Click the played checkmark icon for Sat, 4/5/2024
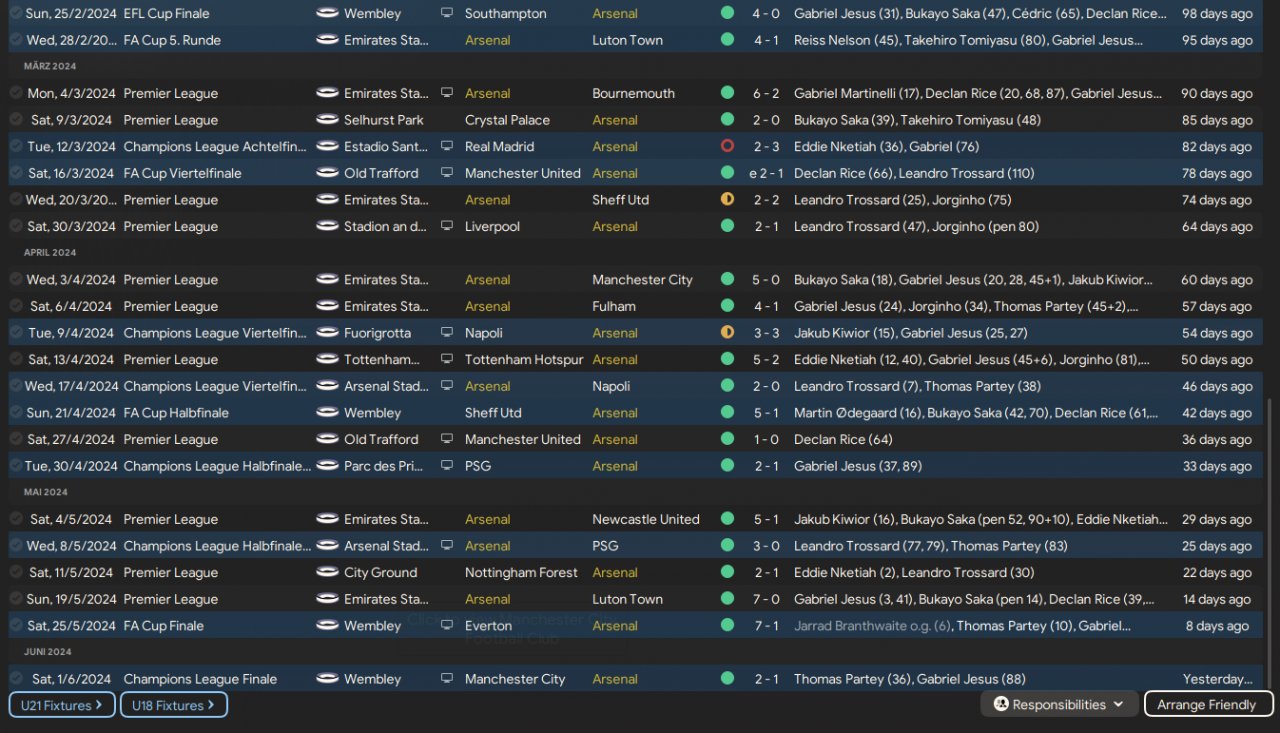1280x733 pixels. point(16,519)
